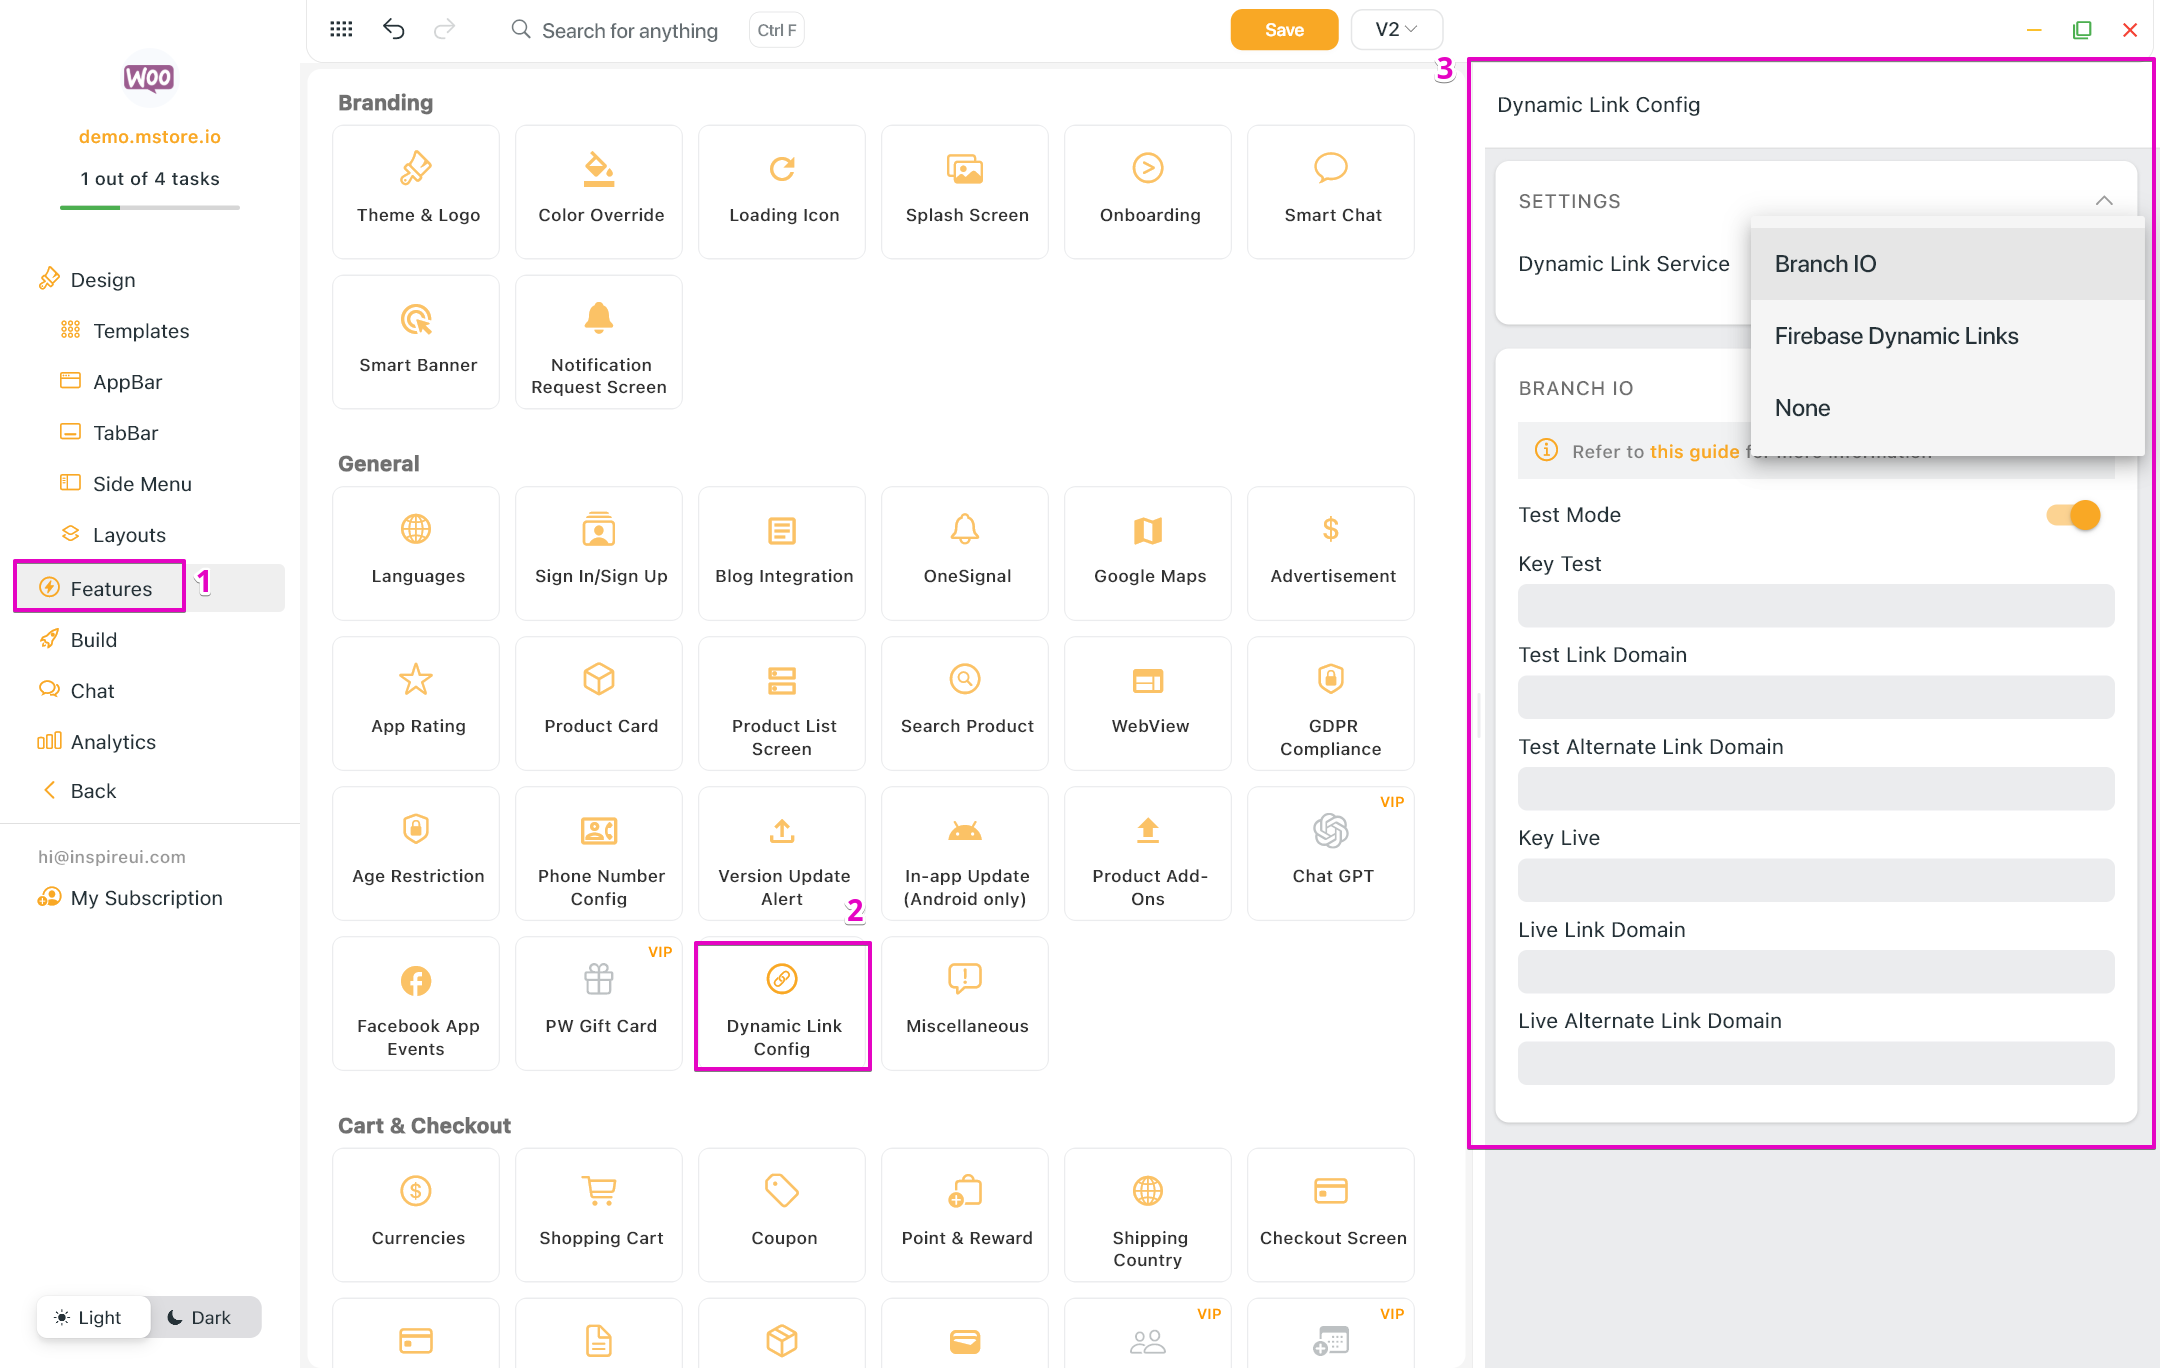The image size is (2161, 1368).
Task: Click the orange Save button
Action: (1283, 29)
